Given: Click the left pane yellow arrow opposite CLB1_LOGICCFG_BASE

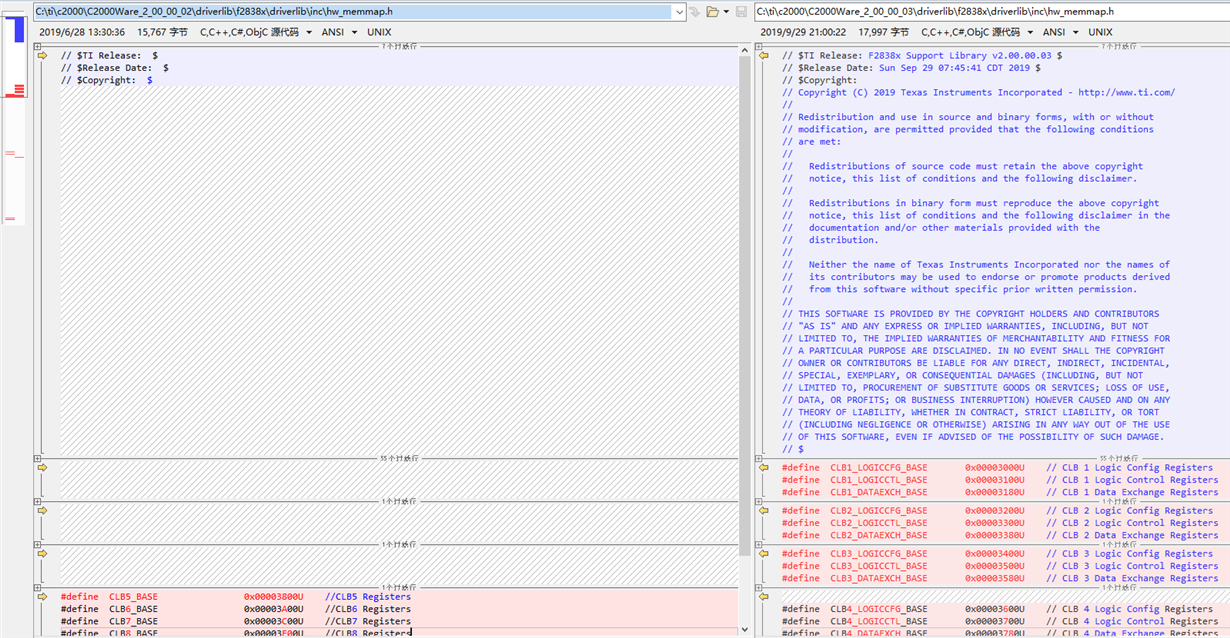Looking at the screenshot, I should tap(42, 467).
